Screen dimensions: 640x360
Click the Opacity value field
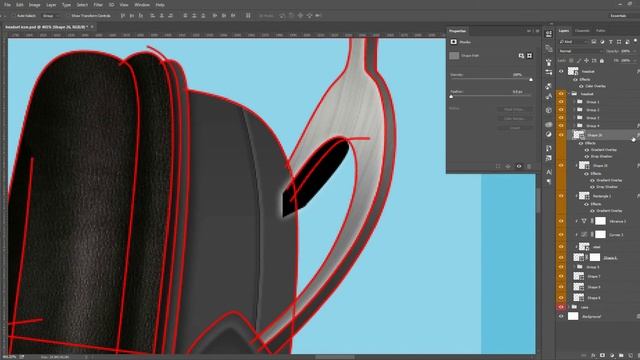(x=625, y=51)
